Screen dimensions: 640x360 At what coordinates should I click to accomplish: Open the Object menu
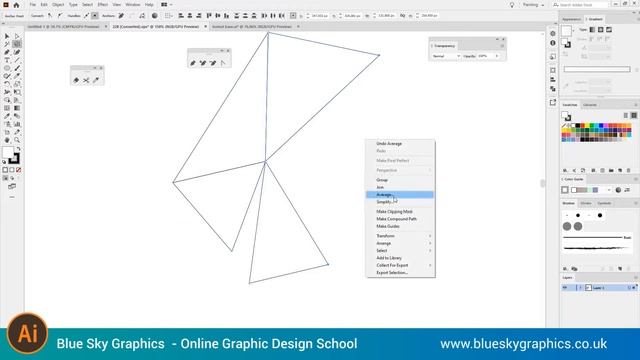point(58,5)
